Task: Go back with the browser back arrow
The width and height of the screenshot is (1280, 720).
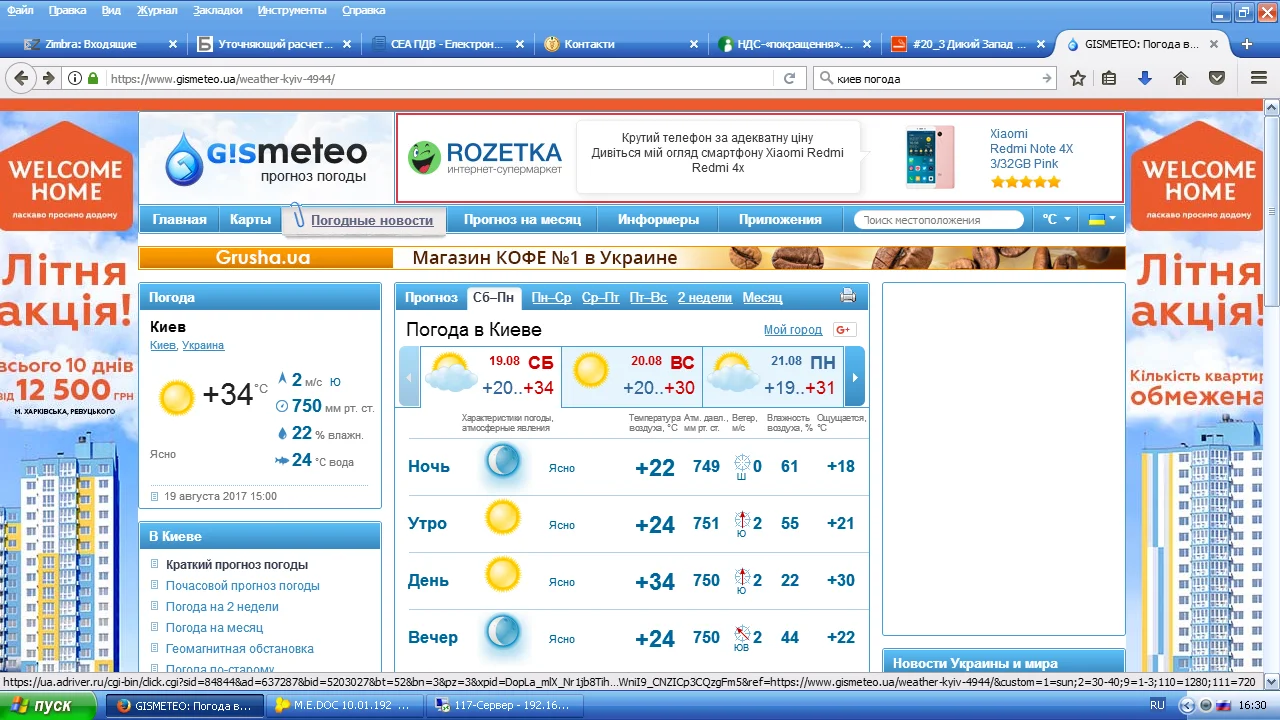Action: click(22, 78)
